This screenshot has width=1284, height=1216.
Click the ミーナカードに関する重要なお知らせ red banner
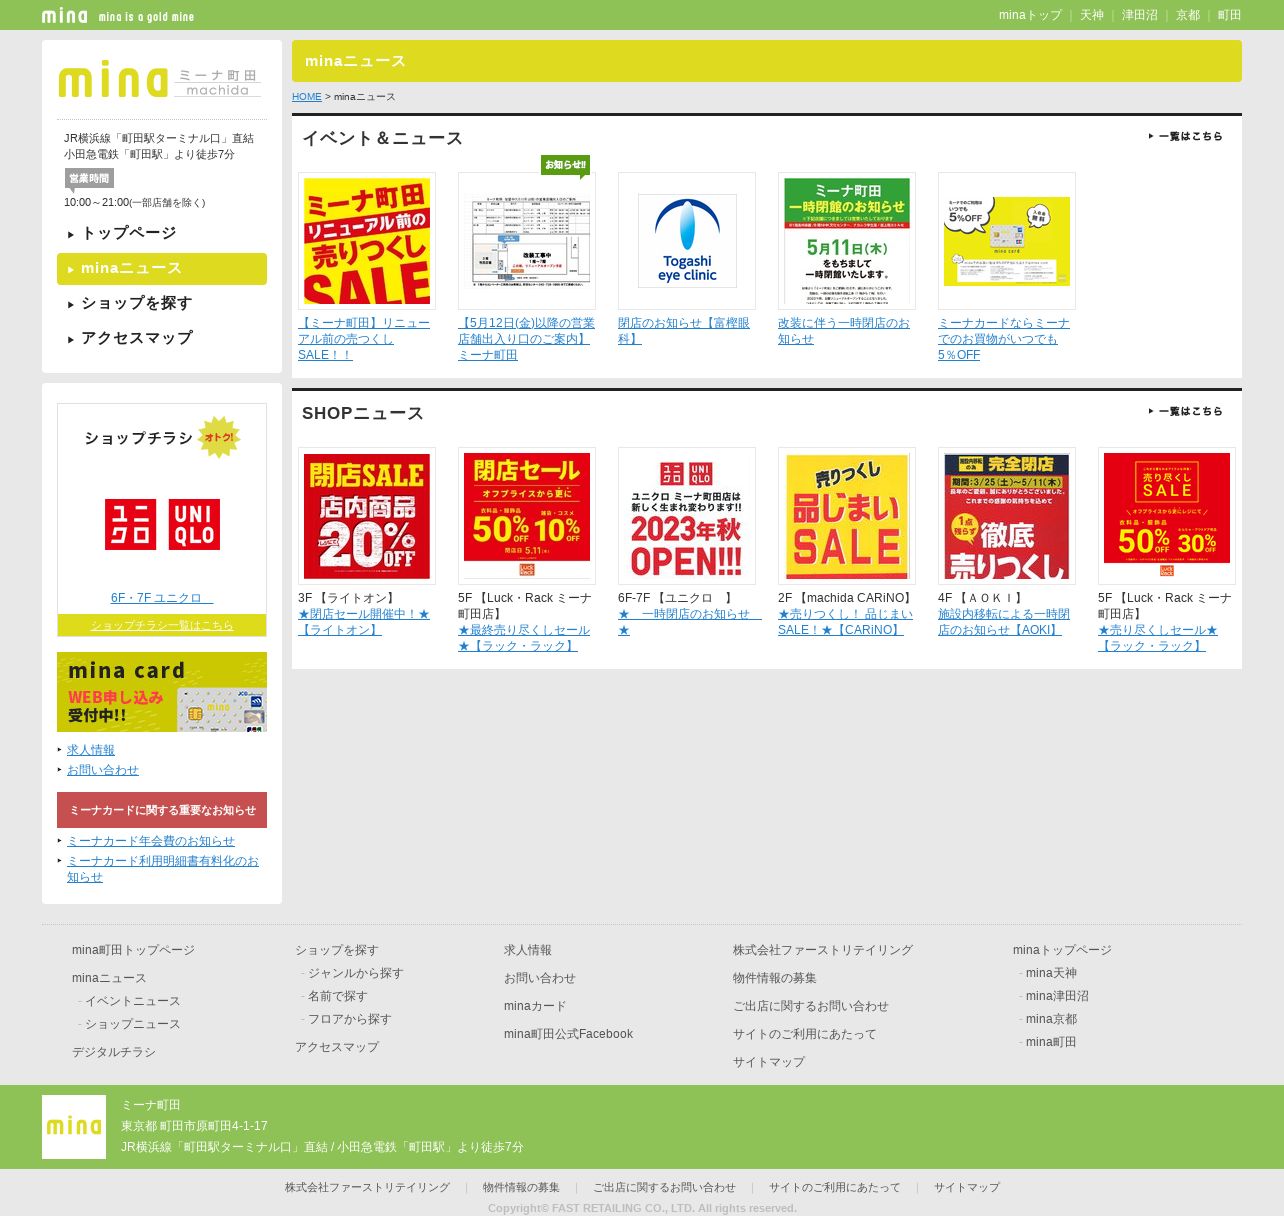[x=162, y=810]
